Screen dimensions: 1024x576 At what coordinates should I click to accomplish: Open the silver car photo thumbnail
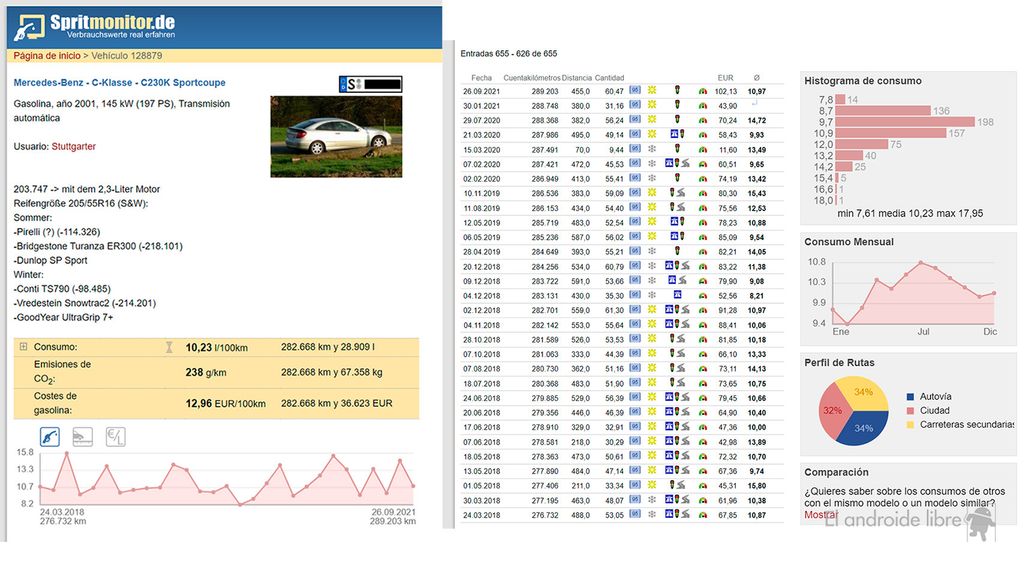tap(336, 137)
